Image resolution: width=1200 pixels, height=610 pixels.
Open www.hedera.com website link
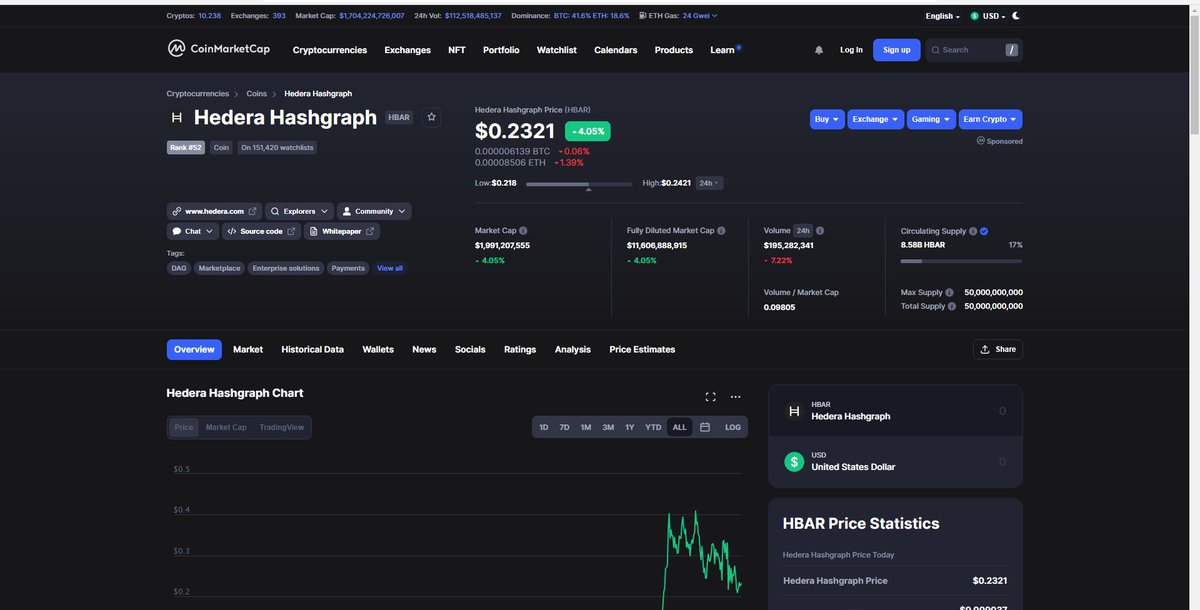[x=214, y=211]
